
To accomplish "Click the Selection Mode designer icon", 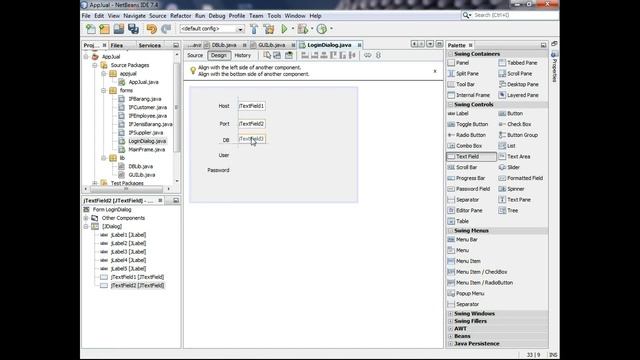I will (x=267, y=55).
